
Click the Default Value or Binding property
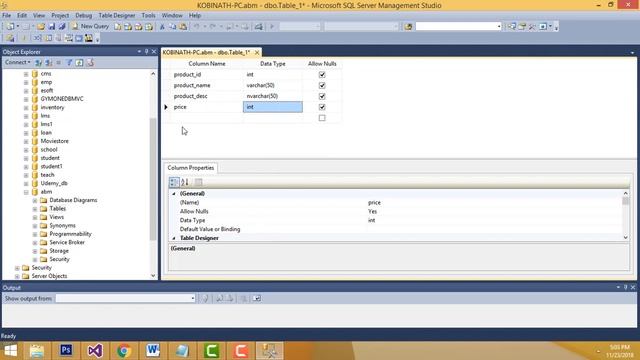[x=210, y=229]
